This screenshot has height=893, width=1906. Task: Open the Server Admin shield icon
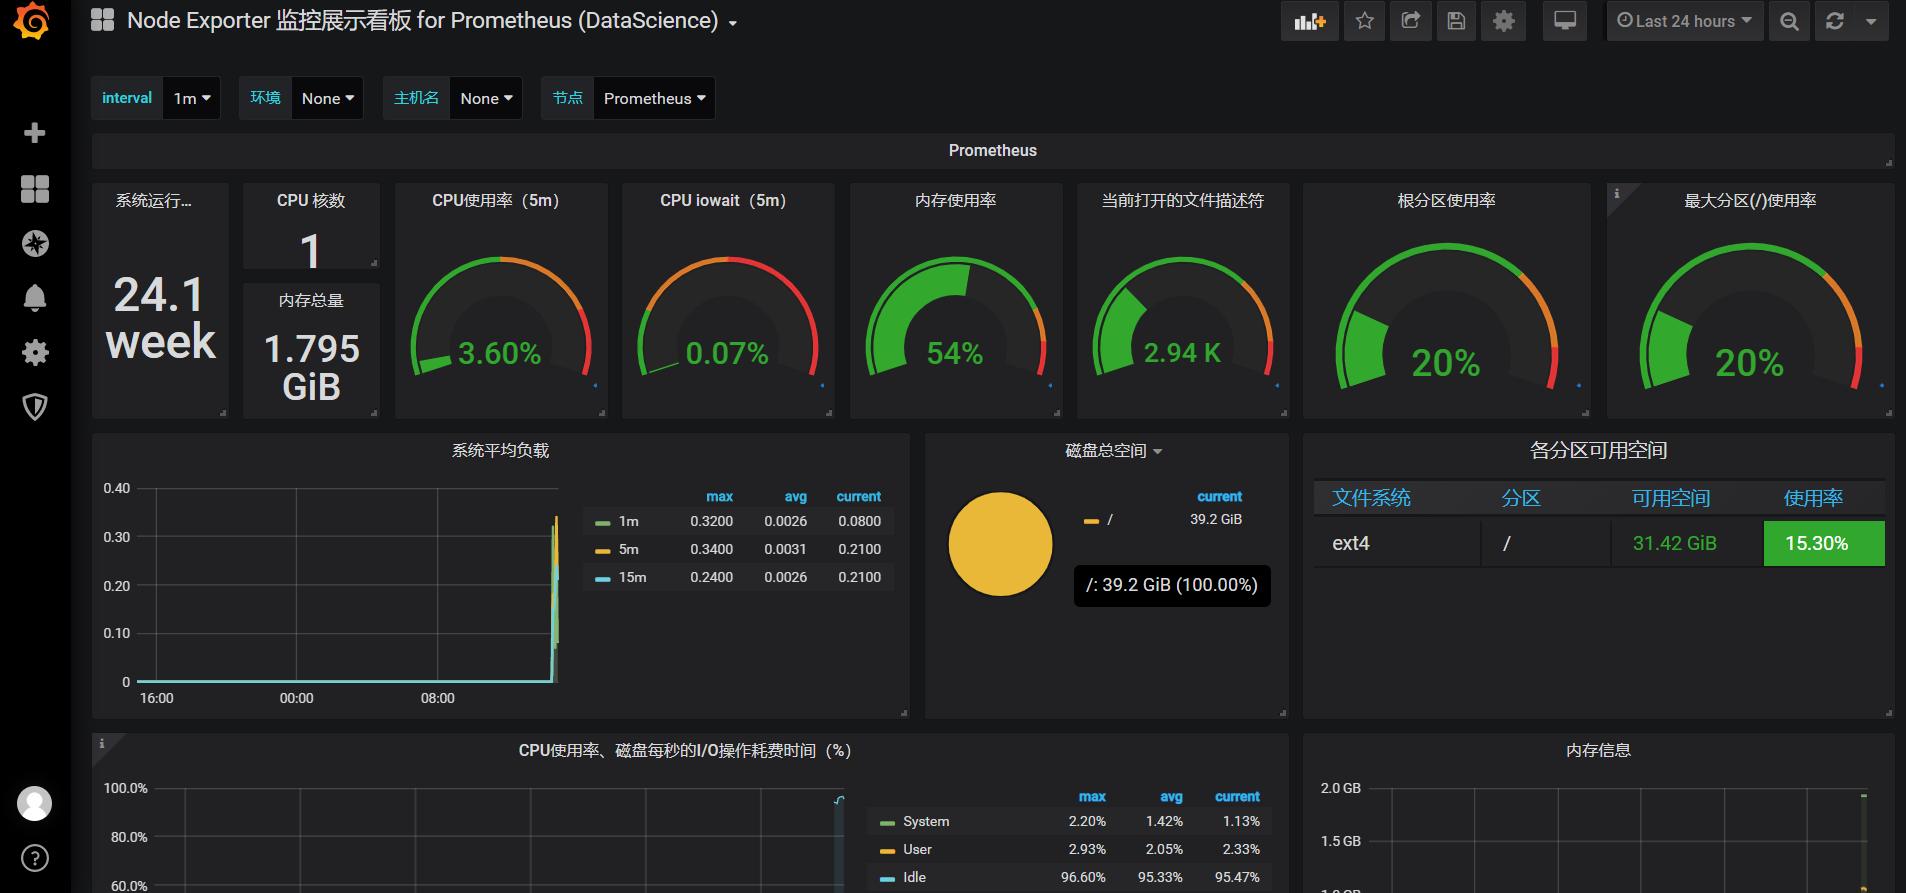(x=35, y=406)
